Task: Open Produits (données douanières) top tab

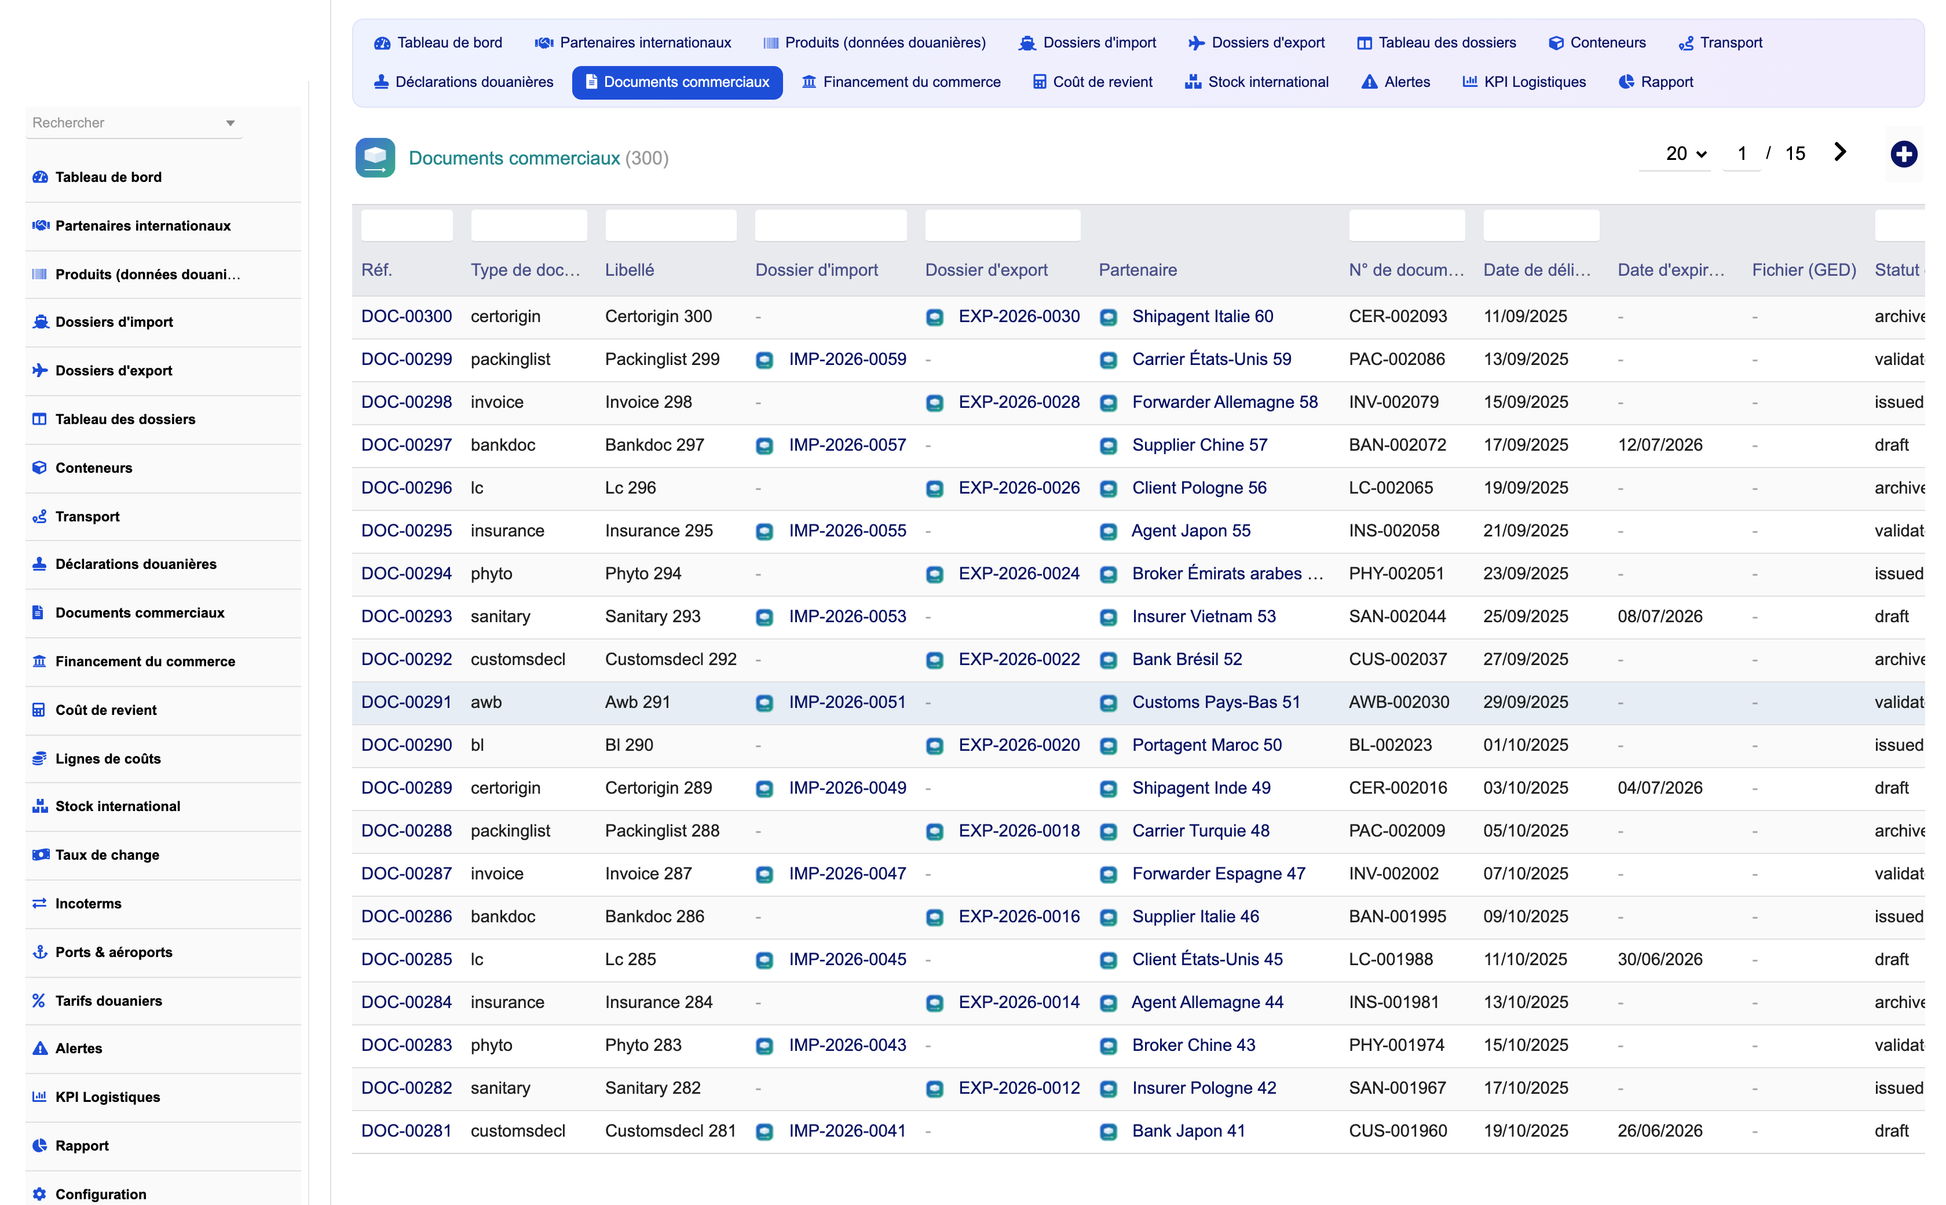Action: (874, 43)
